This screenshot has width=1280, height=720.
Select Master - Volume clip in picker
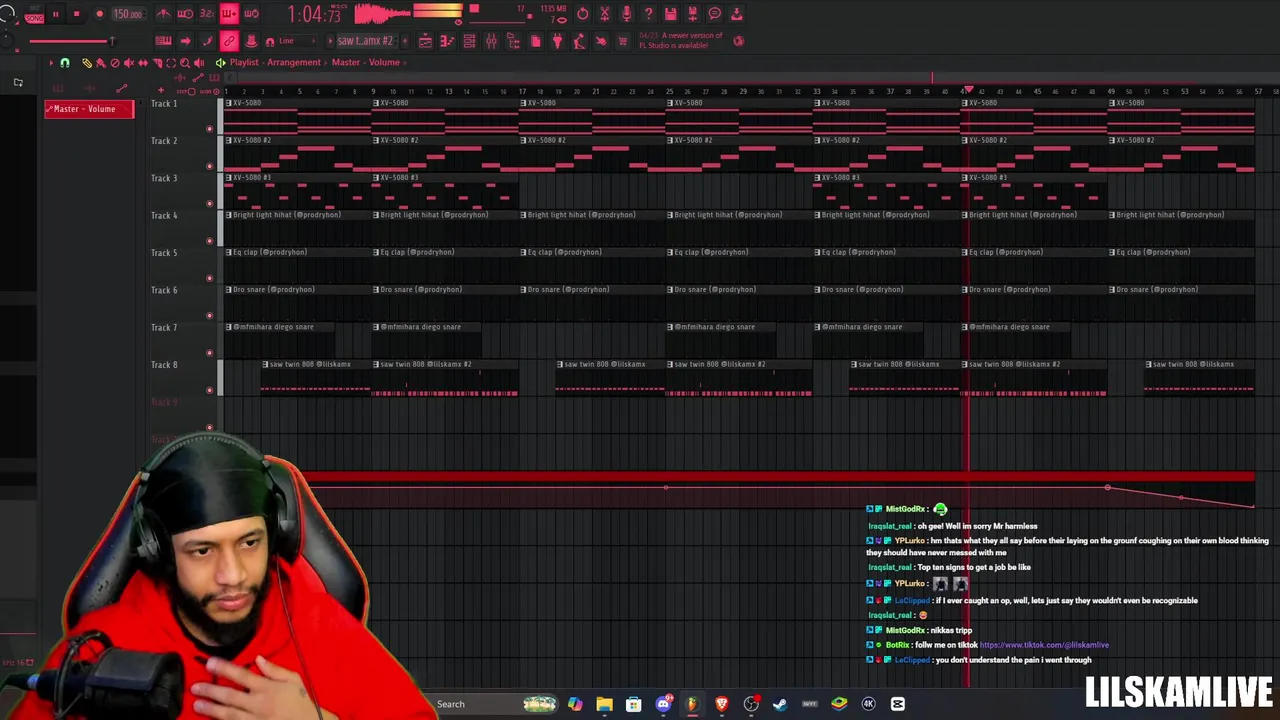[x=88, y=109]
